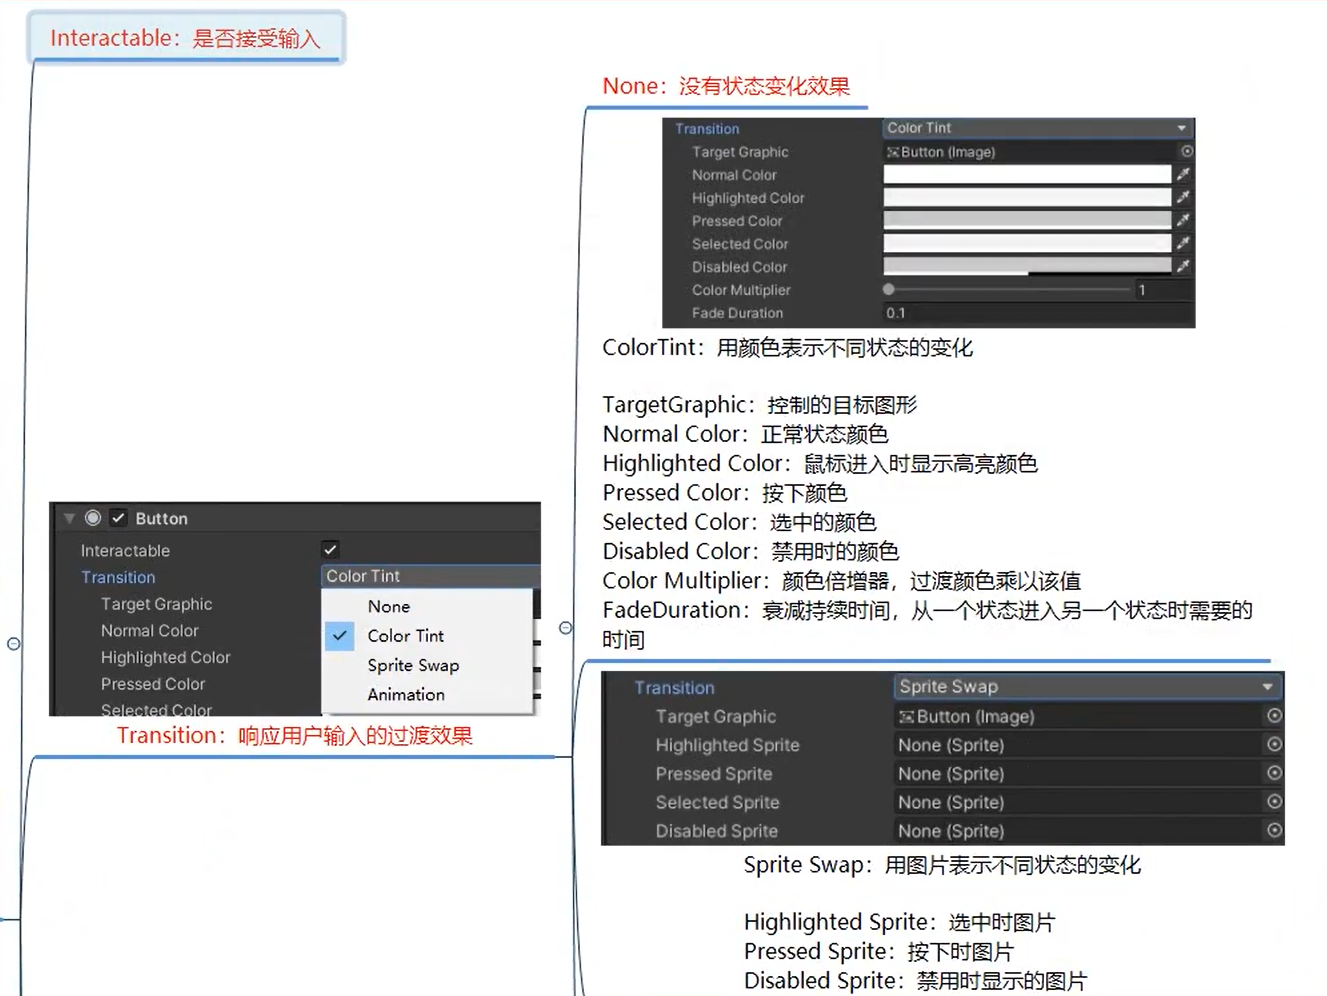Click the Normal Color swatch
Viewport: 1327px width, 996px height.
click(1027, 174)
